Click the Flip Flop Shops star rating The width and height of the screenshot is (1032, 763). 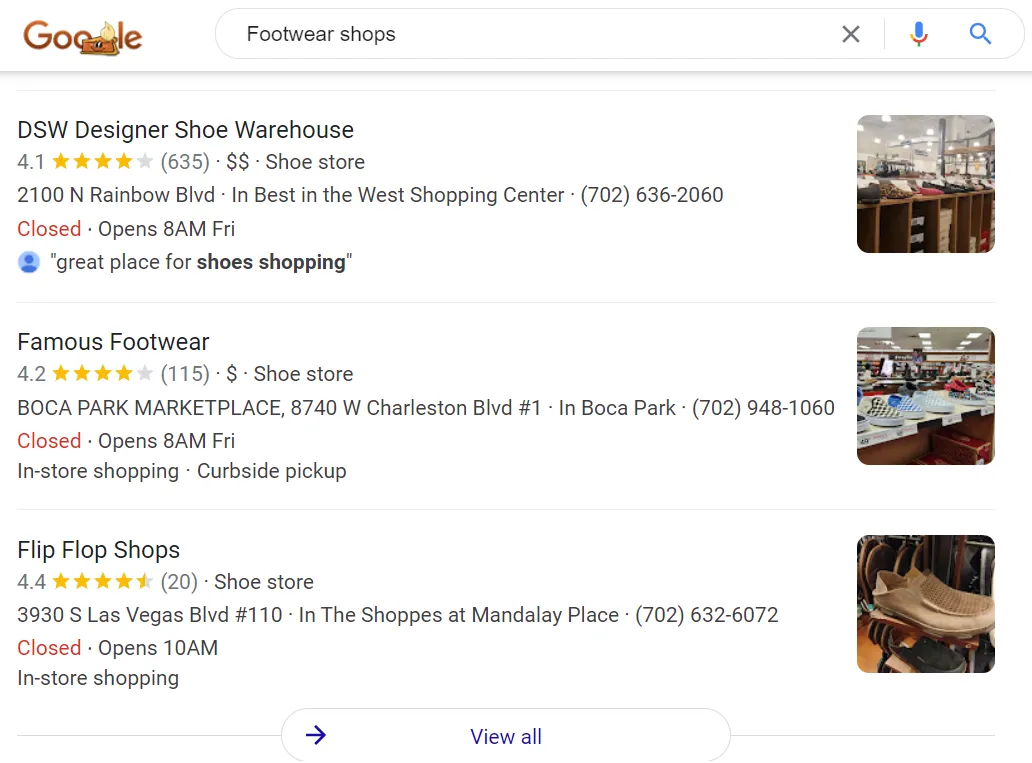click(102, 582)
